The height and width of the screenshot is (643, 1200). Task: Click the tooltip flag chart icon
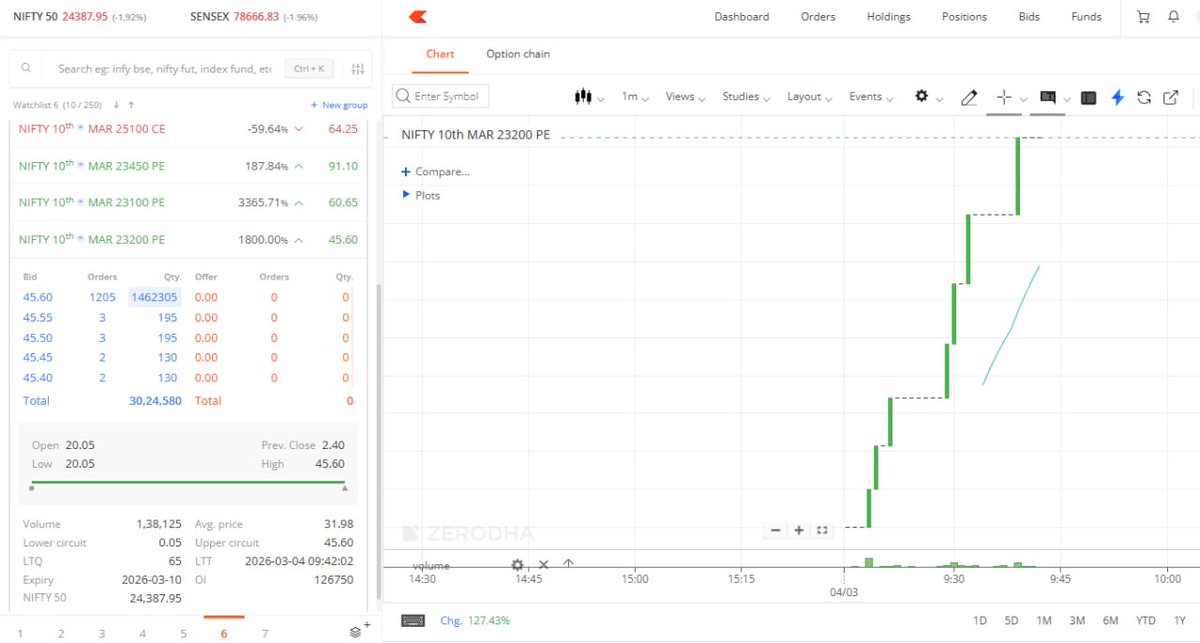[1048, 97]
